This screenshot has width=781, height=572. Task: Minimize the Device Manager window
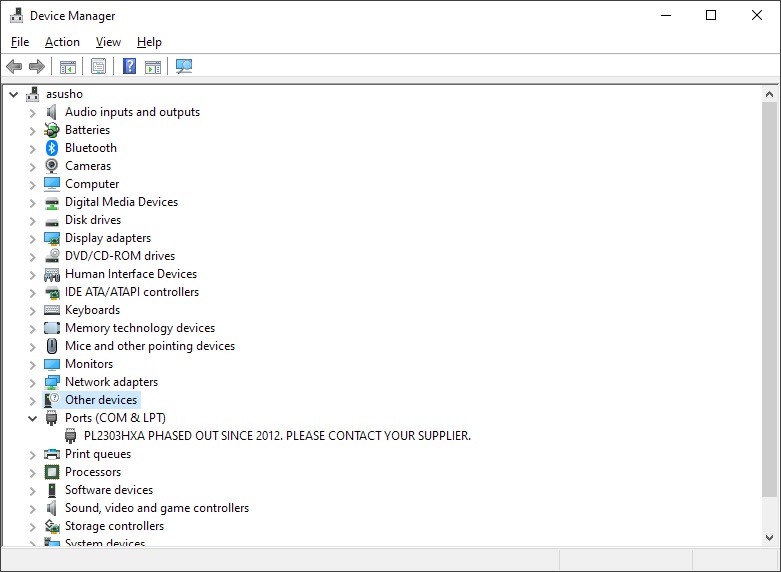point(666,15)
